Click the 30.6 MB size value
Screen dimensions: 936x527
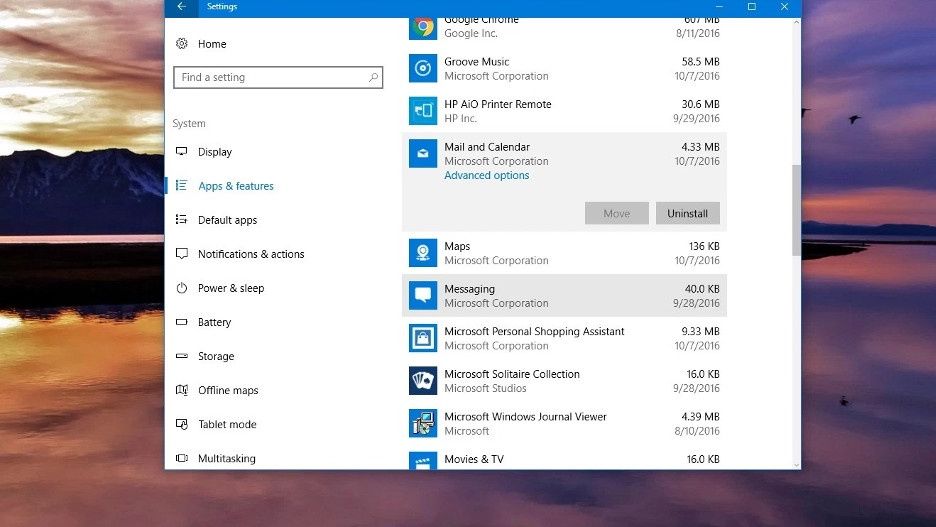pyautogui.click(x=700, y=104)
